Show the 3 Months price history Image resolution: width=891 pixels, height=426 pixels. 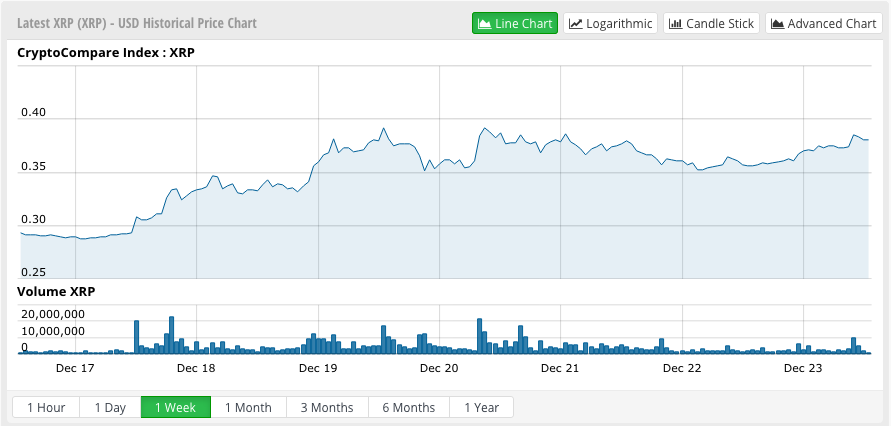(327, 407)
